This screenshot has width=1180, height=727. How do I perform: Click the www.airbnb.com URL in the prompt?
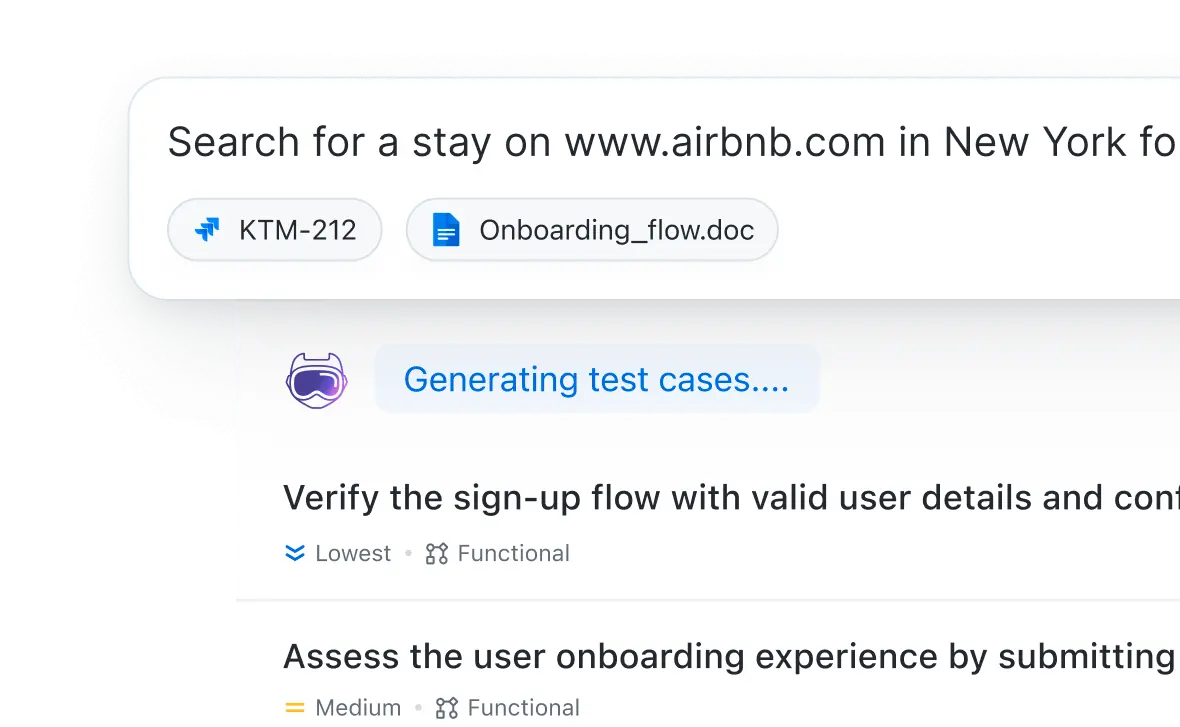click(x=725, y=143)
